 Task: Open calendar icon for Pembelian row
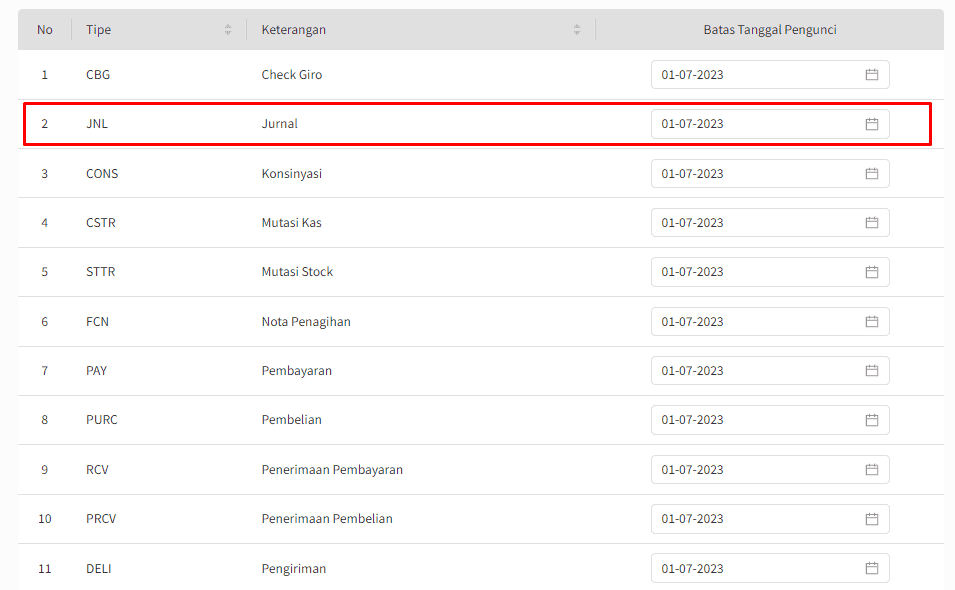(x=871, y=420)
